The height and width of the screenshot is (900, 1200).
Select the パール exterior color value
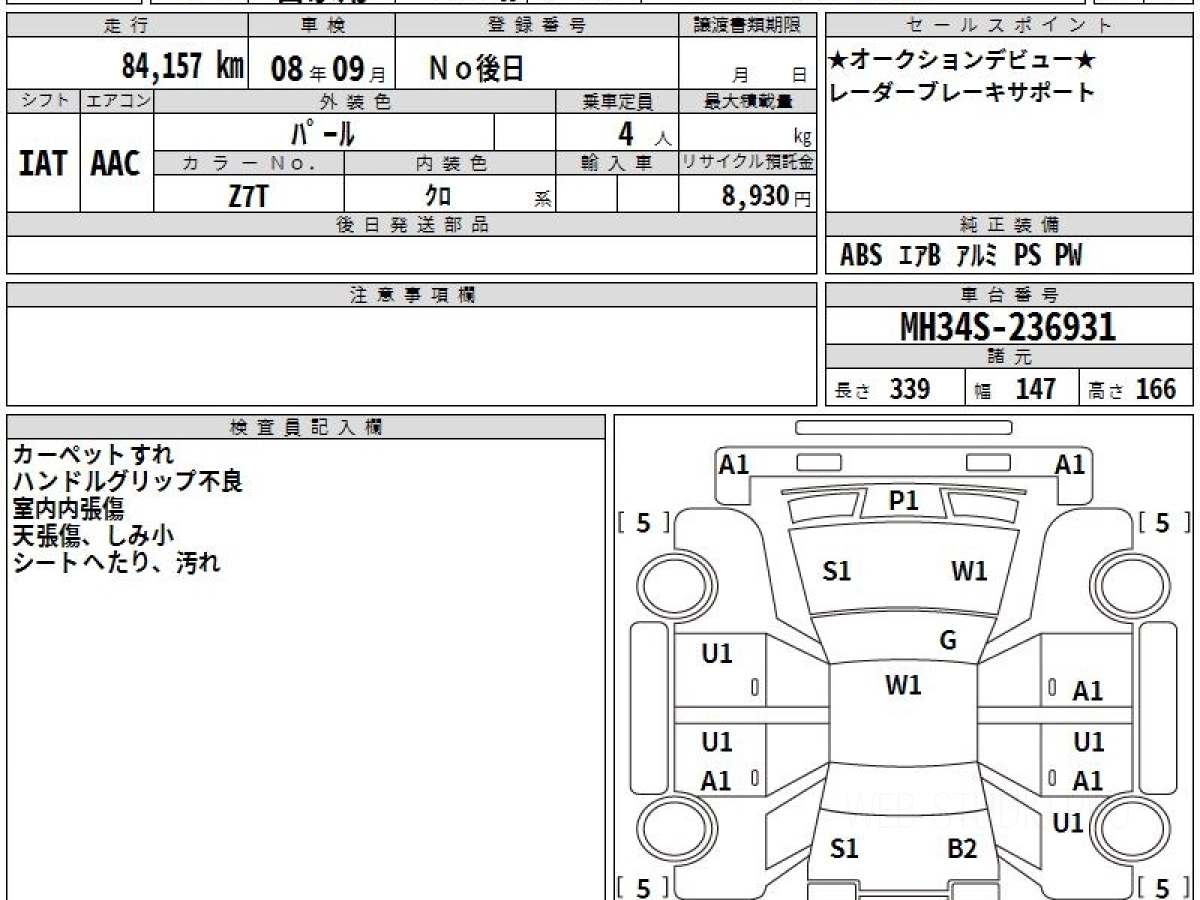pyautogui.click(x=323, y=133)
